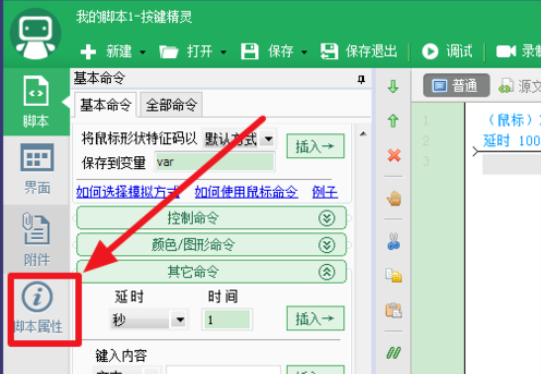
Task: Pin the 基本命令 panel
Action: coord(361,79)
